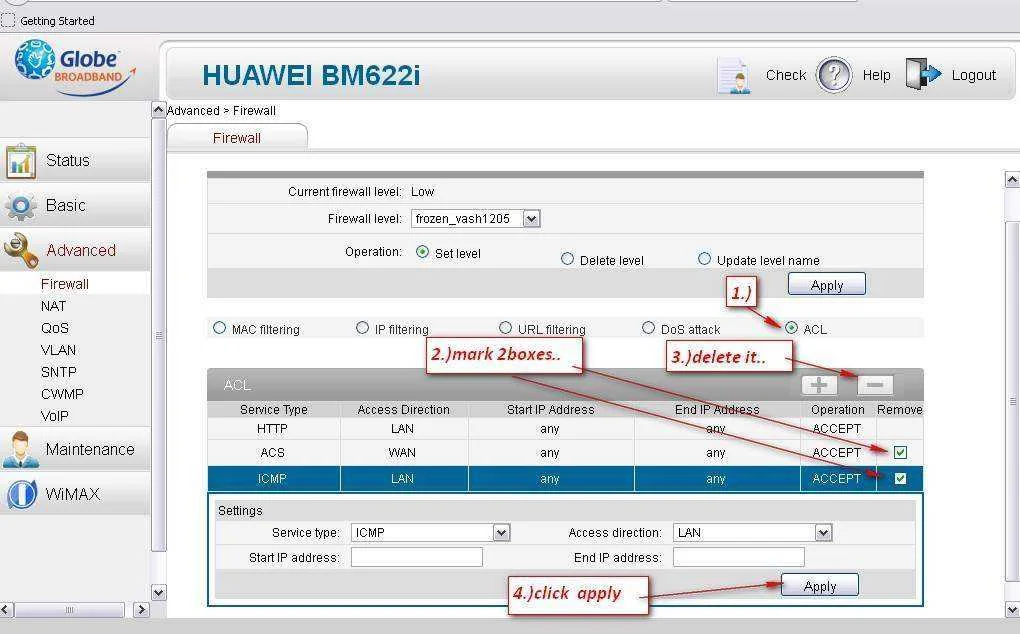This screenshot has width=1020, height=634.
Task: Click the Getting Started bookmark
Action: [48, 21]
